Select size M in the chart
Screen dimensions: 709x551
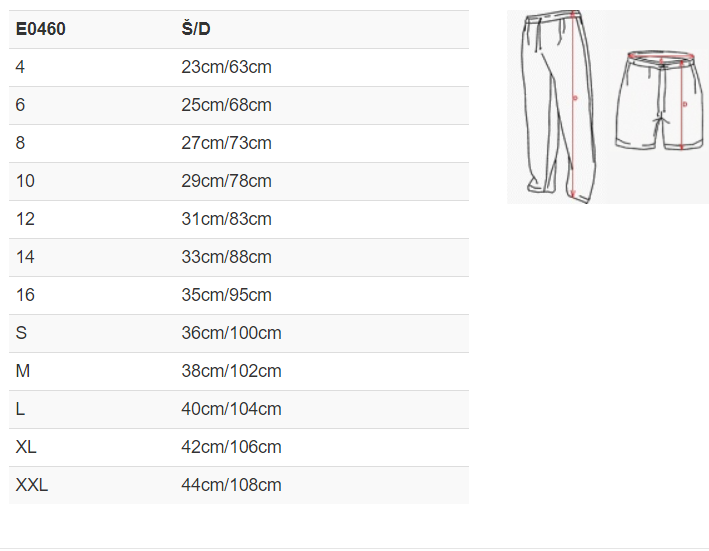pos(23,371)
